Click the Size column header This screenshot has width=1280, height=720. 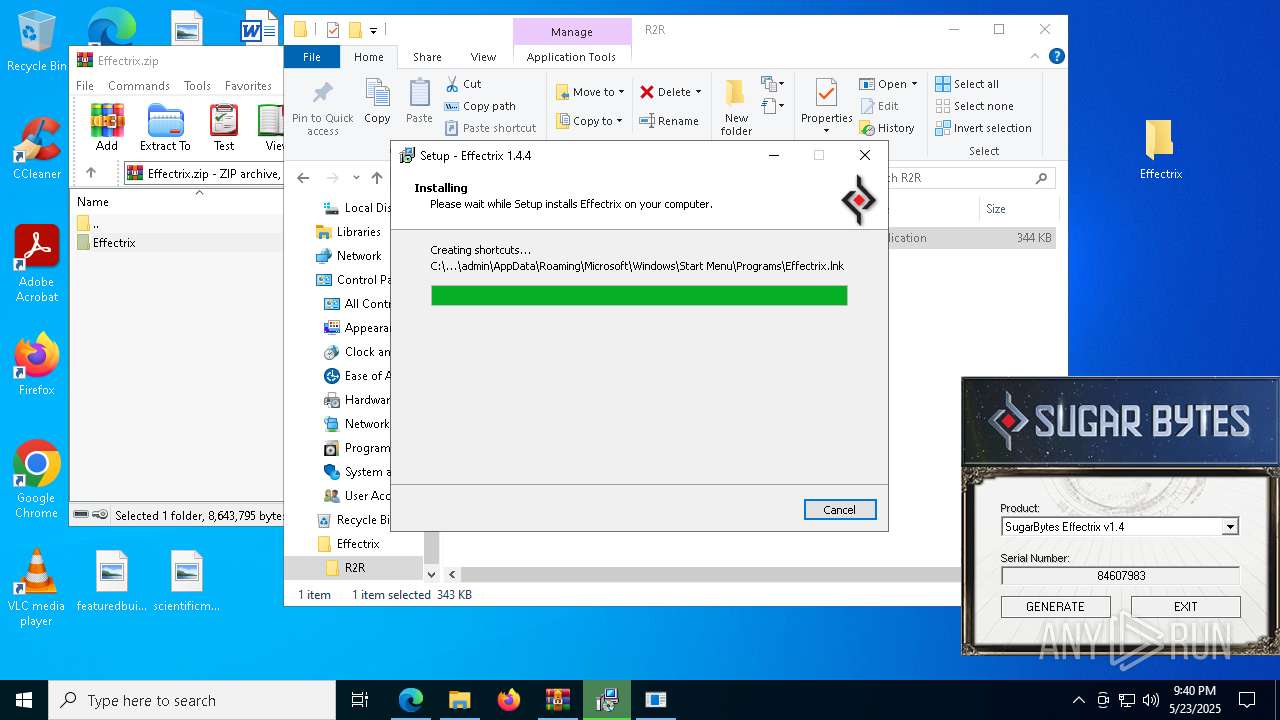tap(1018, 209)
